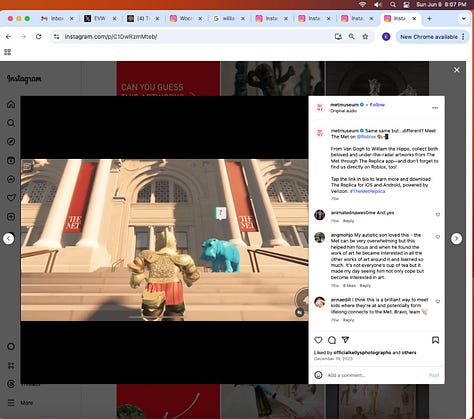This screenshot has height=419, width=474.
Task: Open the emoji picker beside the comment field
Action: [x=318, y=375]
